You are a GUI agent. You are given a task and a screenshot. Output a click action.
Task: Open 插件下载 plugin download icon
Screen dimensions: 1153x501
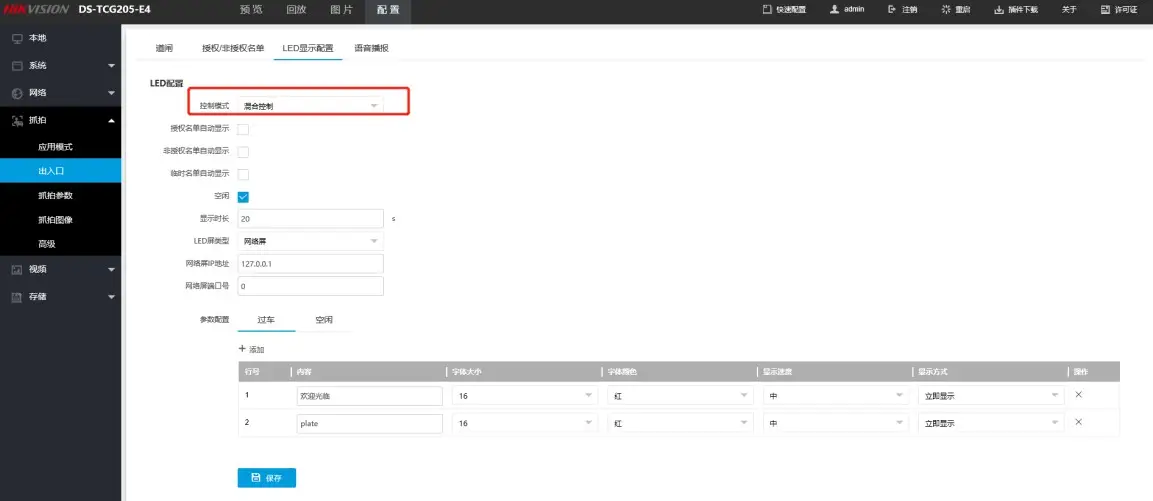click(998, 9)
